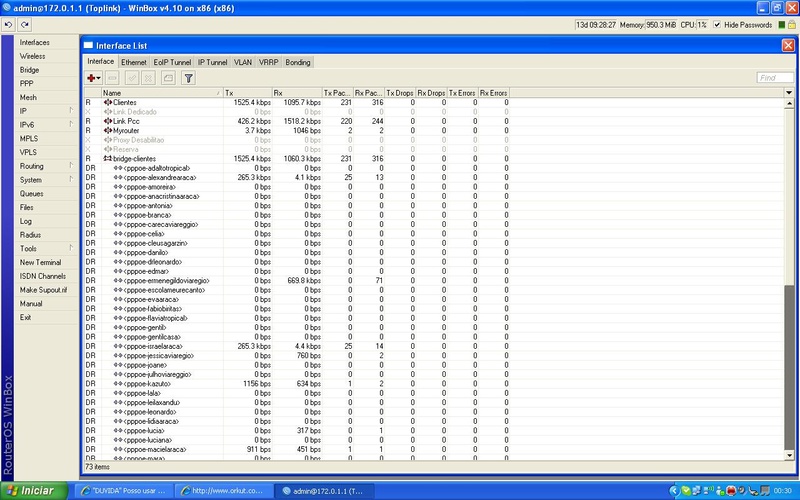Open PPP from the sidebar menu
The height and width of the screenshot is (500, 800).
46,84
